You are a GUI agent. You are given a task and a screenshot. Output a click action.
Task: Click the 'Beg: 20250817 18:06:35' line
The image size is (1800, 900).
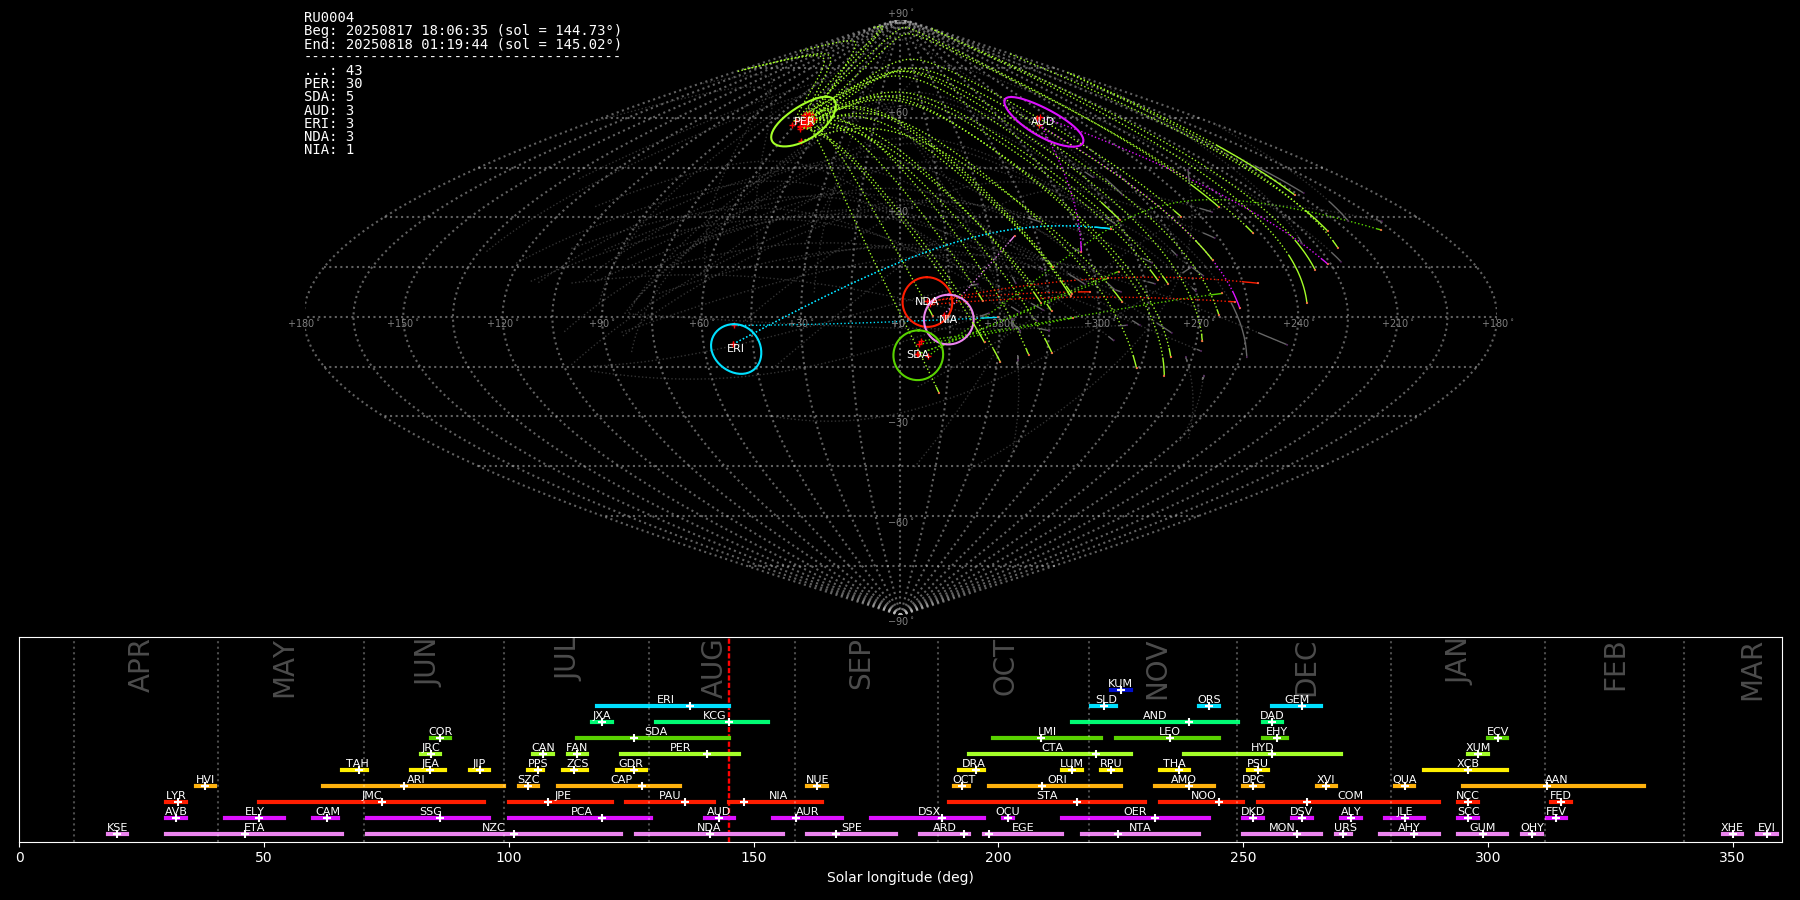463,31
